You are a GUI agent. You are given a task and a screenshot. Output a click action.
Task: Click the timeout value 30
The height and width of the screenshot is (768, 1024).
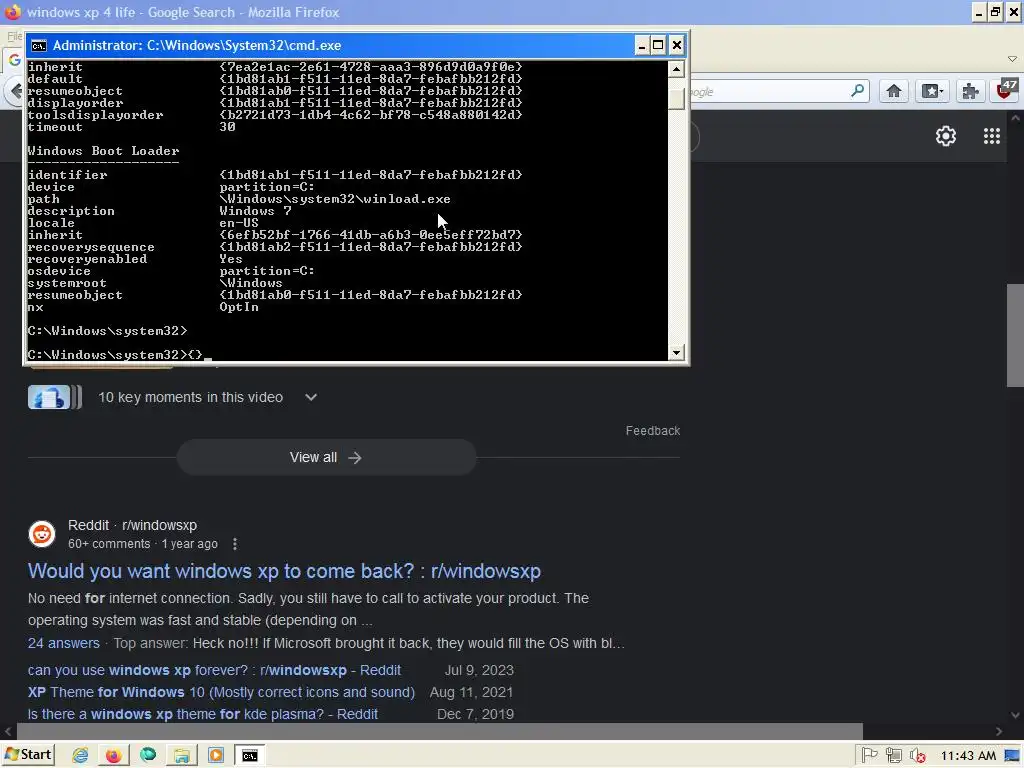(x=227, y=127)
